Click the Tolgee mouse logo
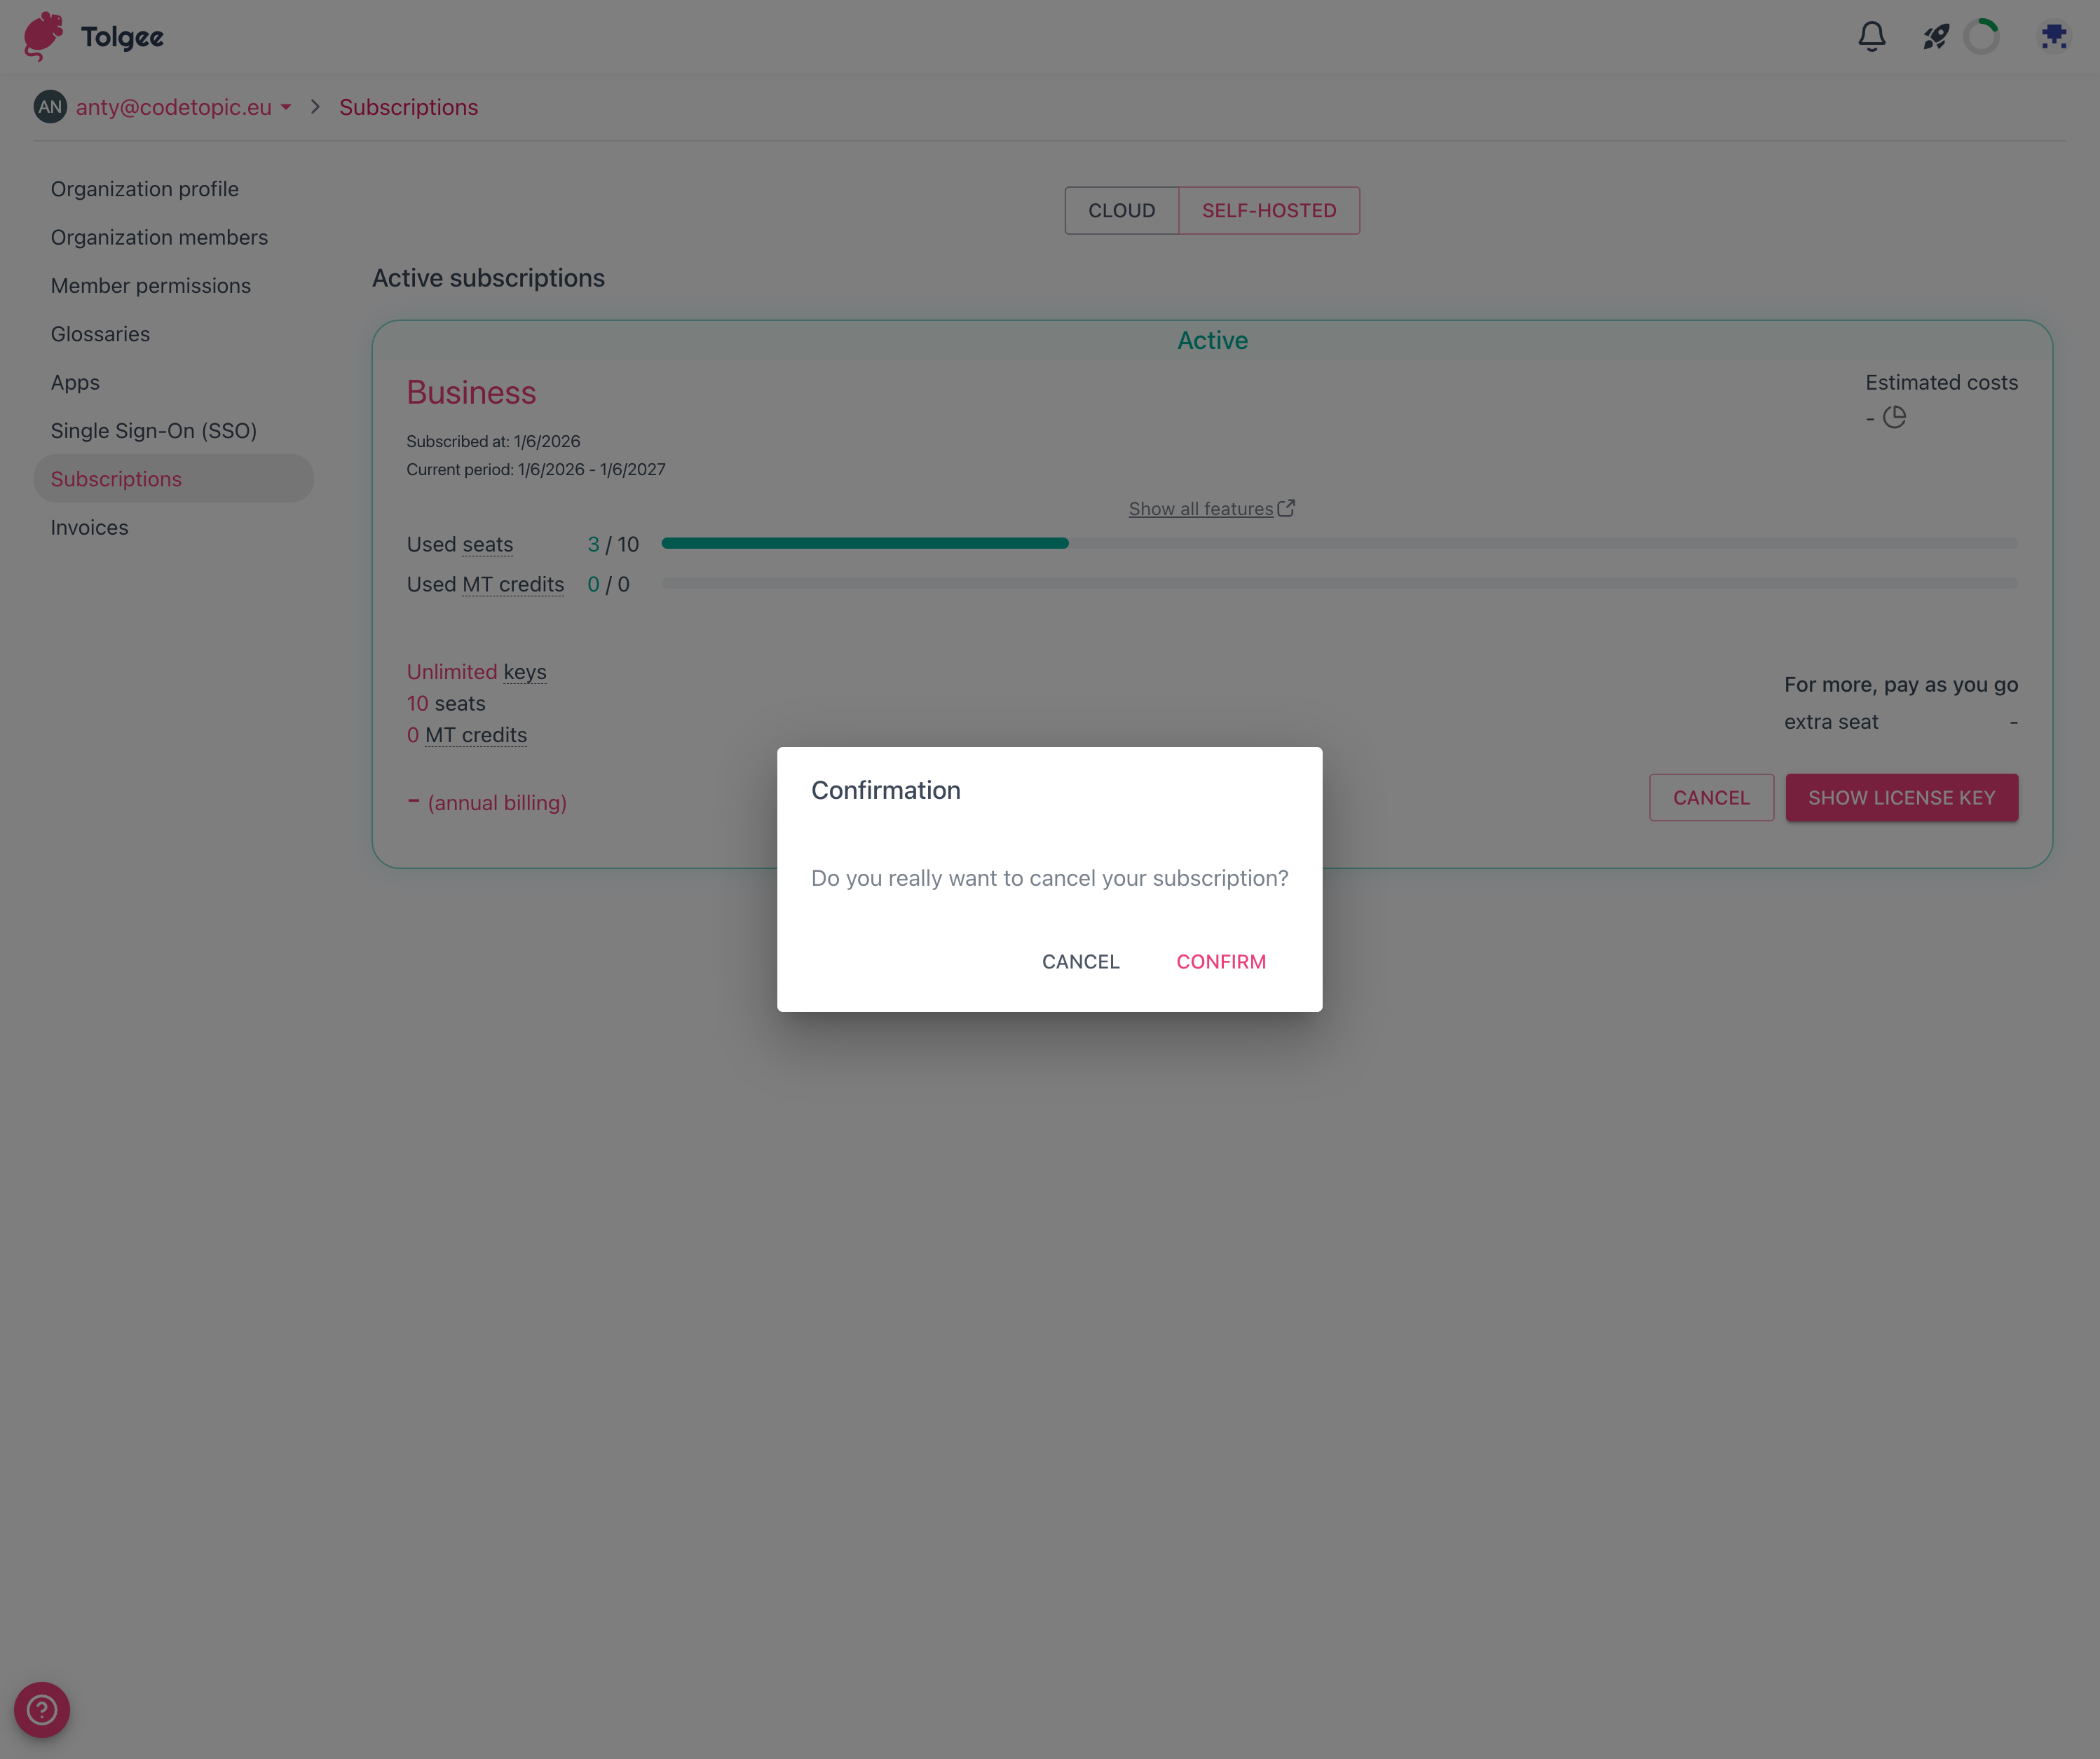 pos(44,36)
